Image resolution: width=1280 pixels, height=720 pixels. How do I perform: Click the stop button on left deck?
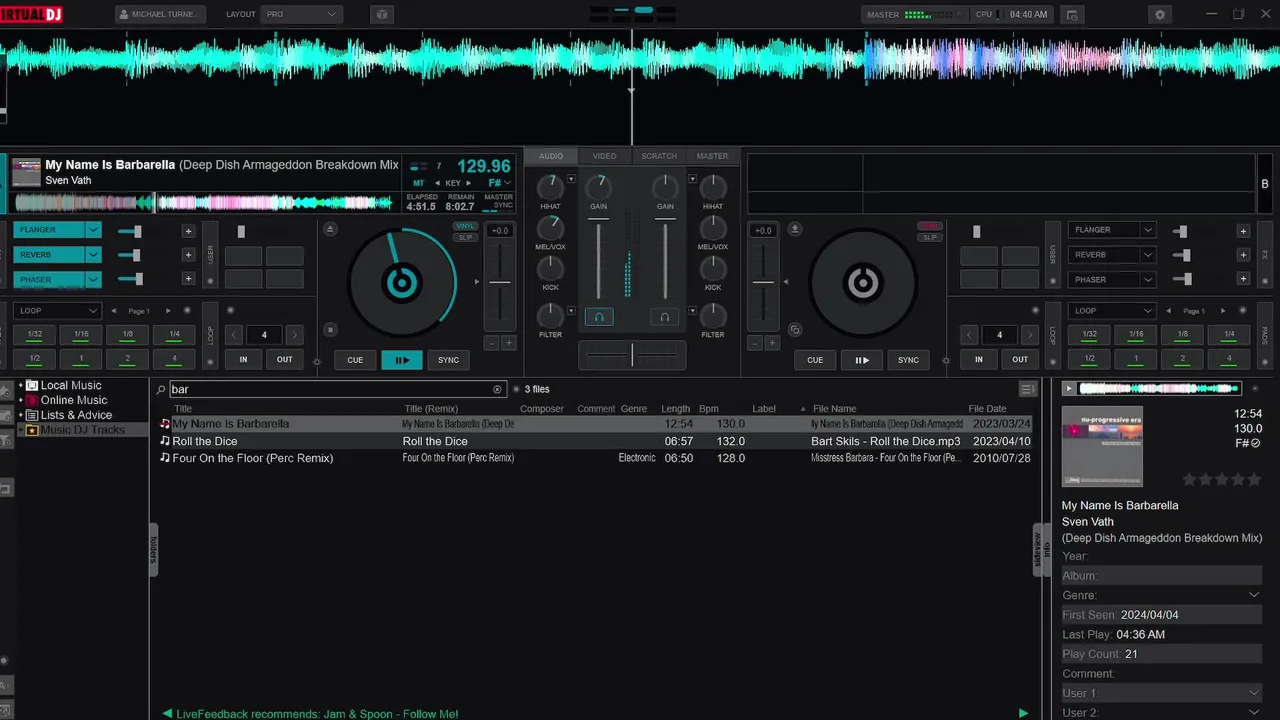pyautogui.click(x=331, y=330)
